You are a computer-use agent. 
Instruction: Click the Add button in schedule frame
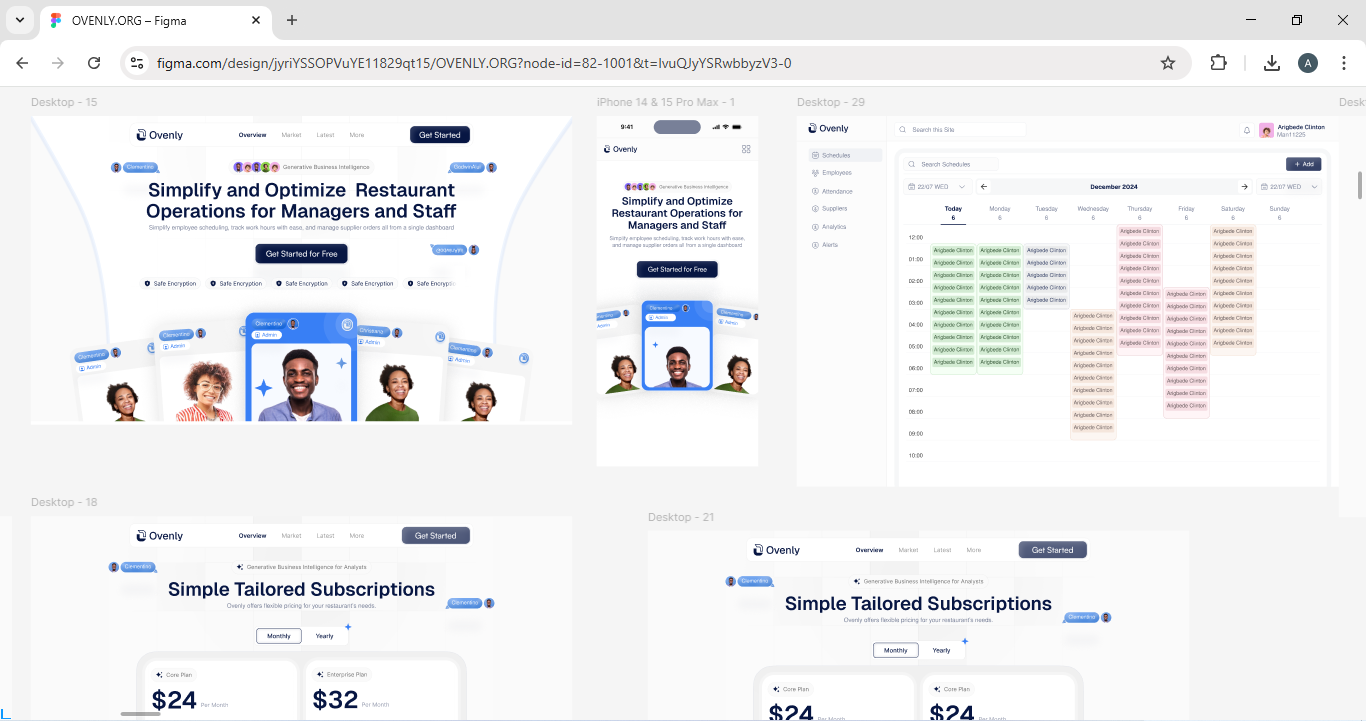pyautogui.click(x=1304, y=164)
